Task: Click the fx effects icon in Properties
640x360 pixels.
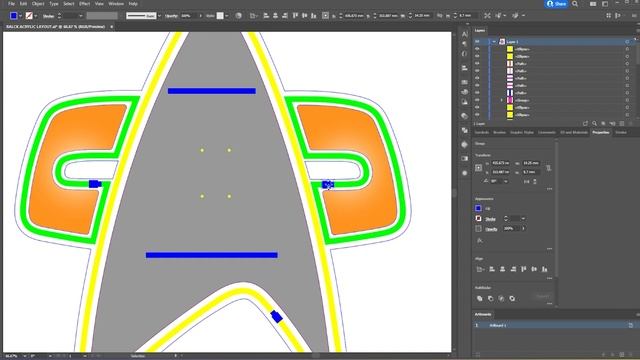Action: 480,240
